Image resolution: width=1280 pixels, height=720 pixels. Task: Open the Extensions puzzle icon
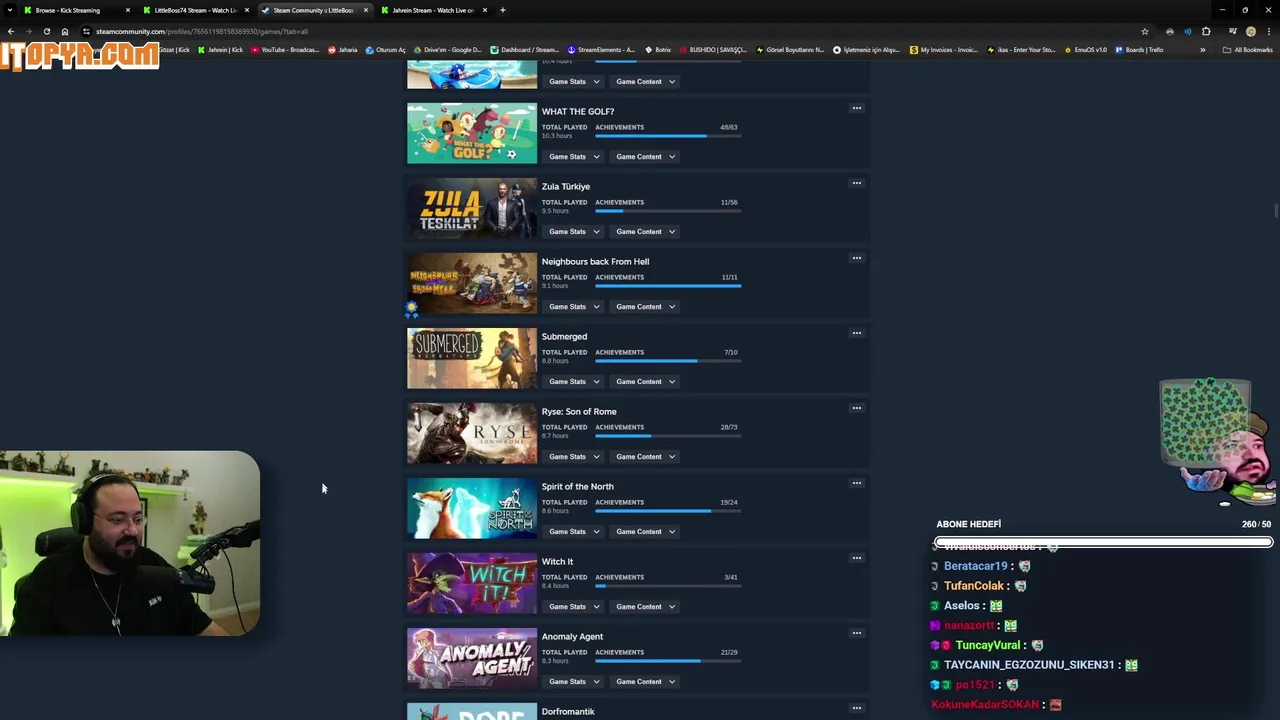click(1206, 31)
